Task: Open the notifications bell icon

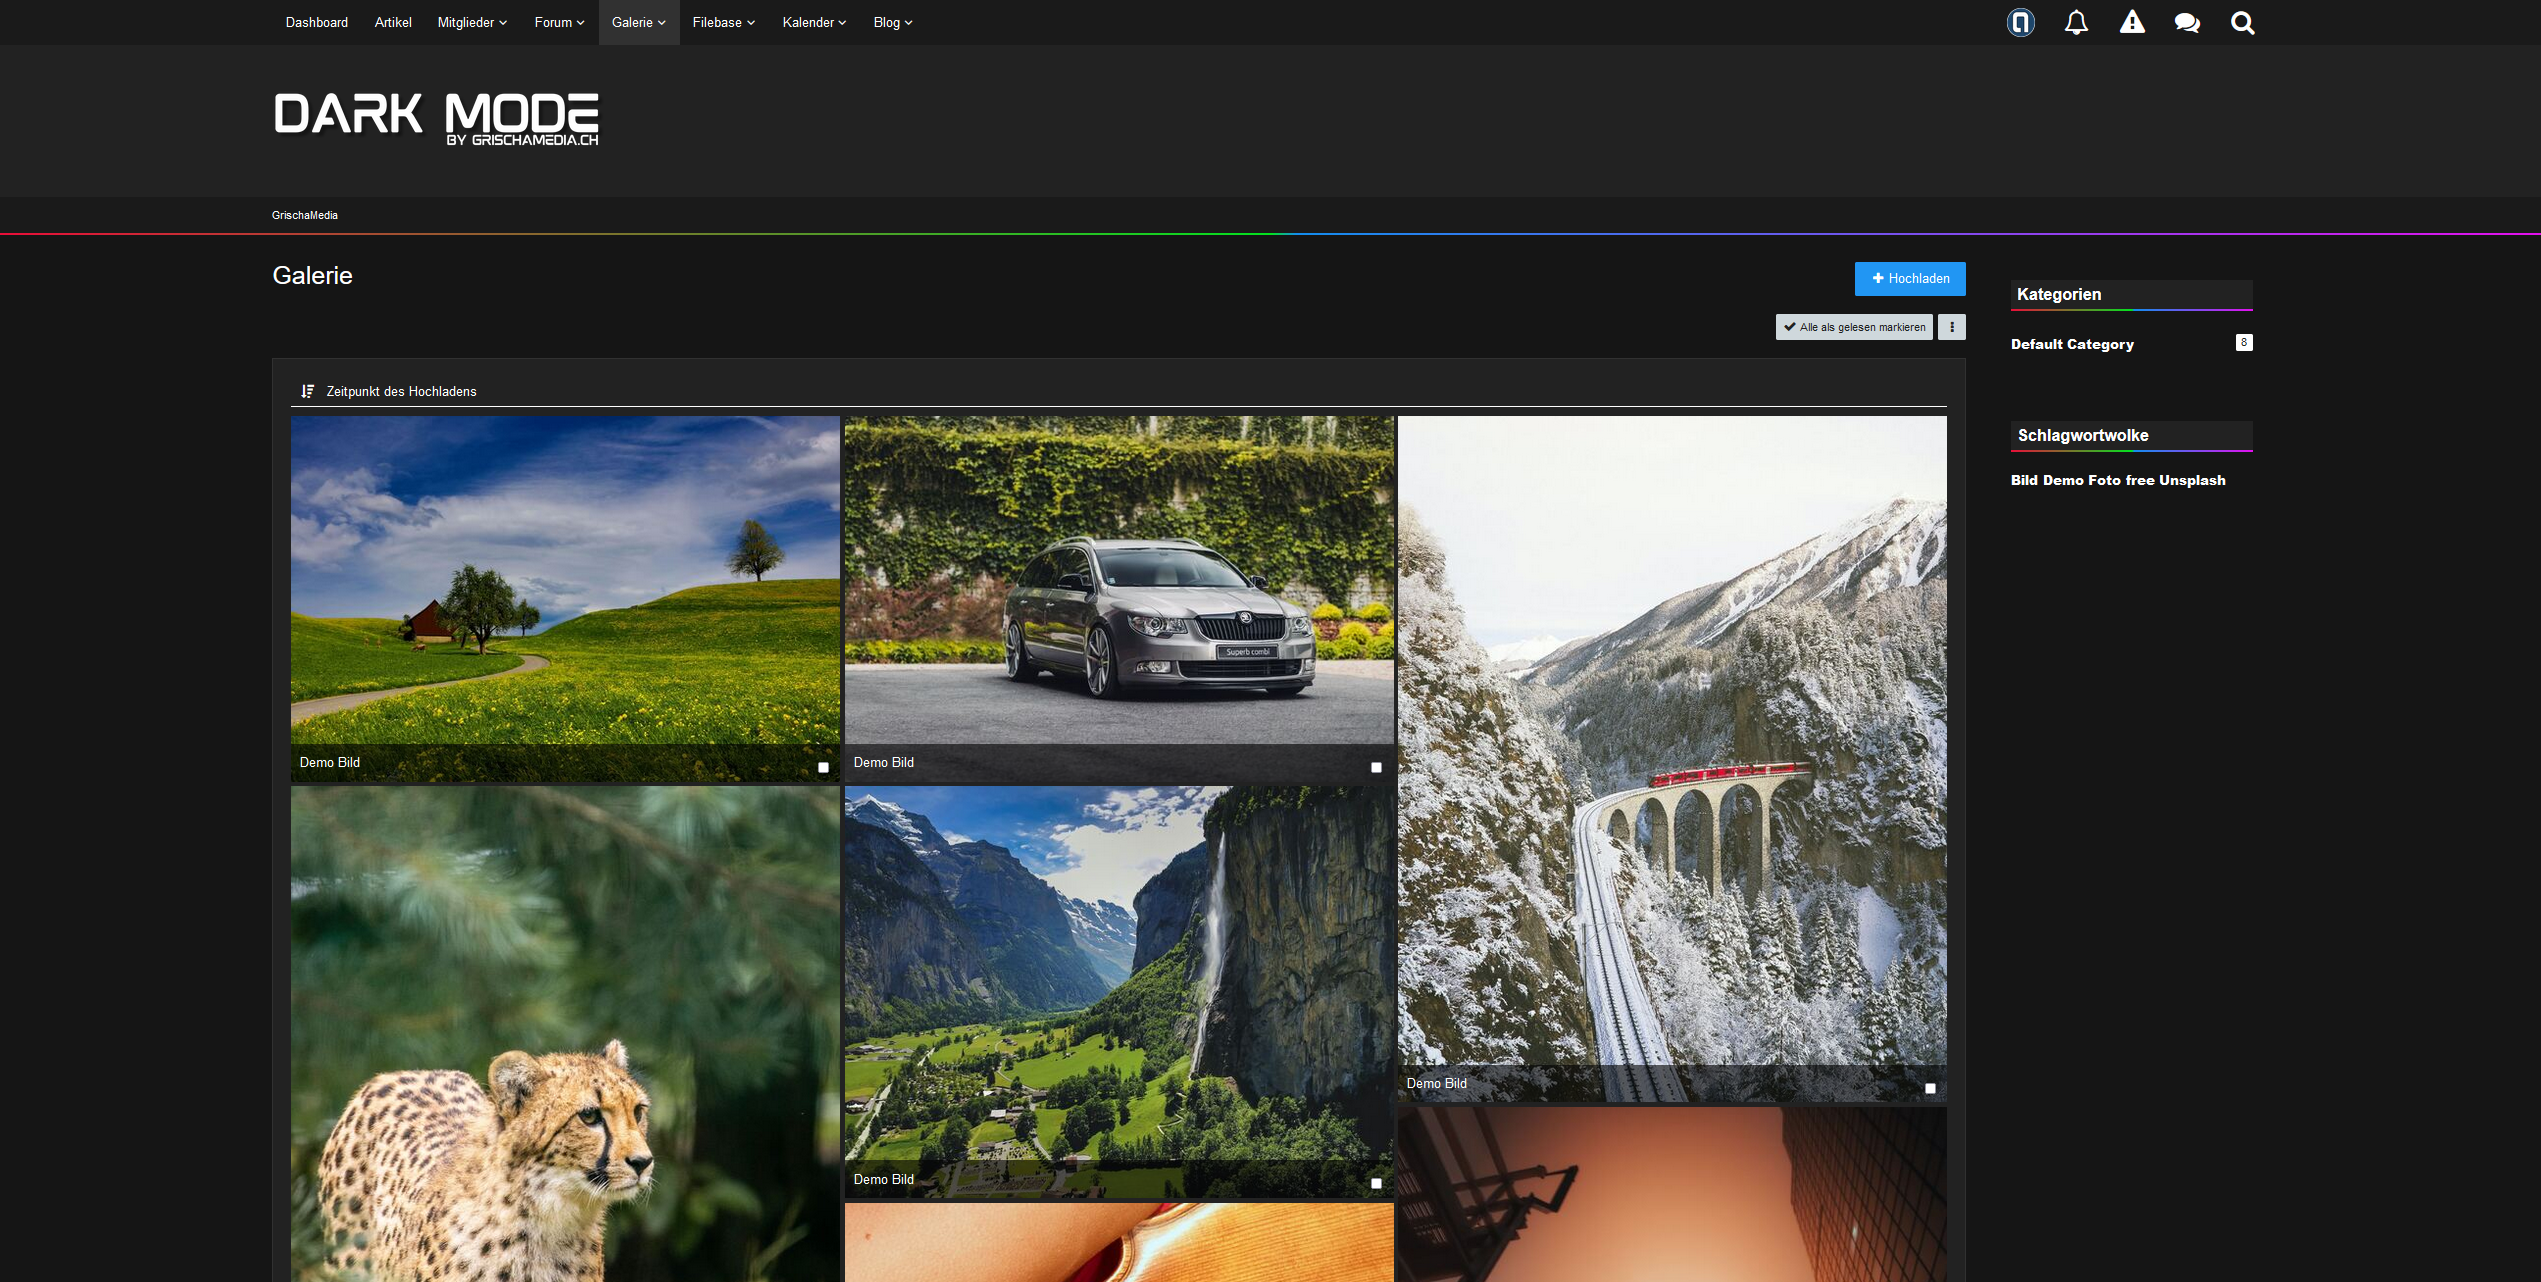Action: click(2076, 22)
